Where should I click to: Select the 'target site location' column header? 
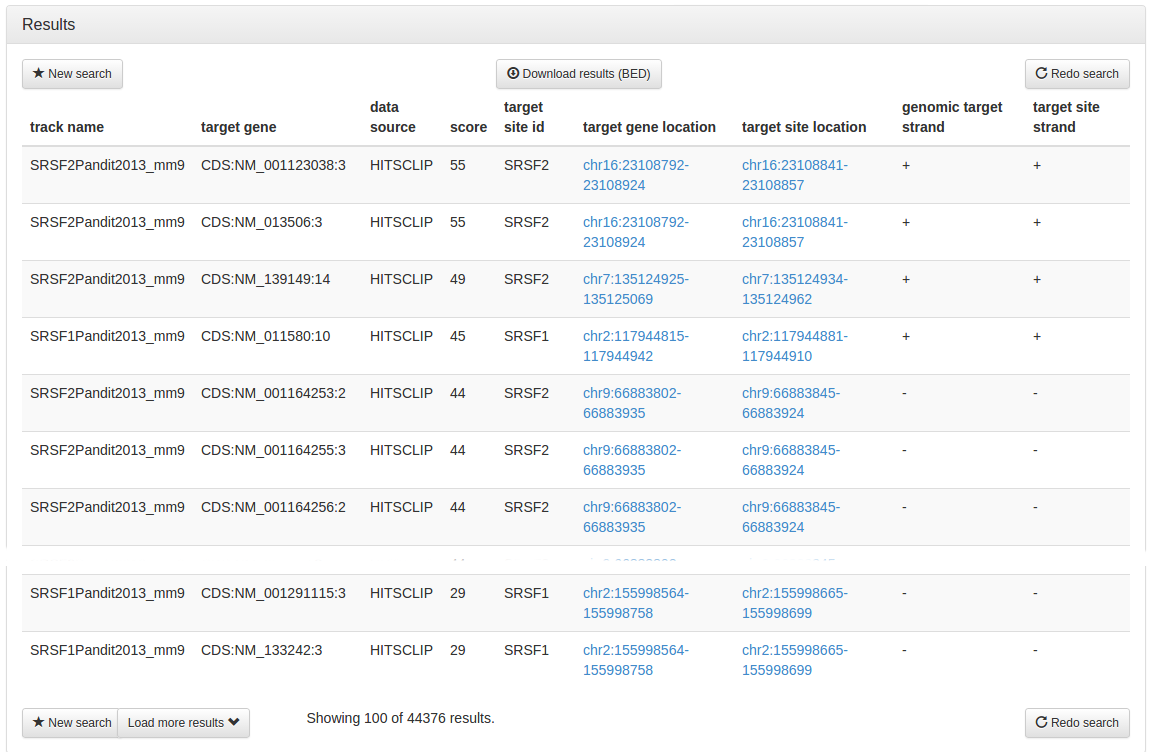[x=804, y=127]
